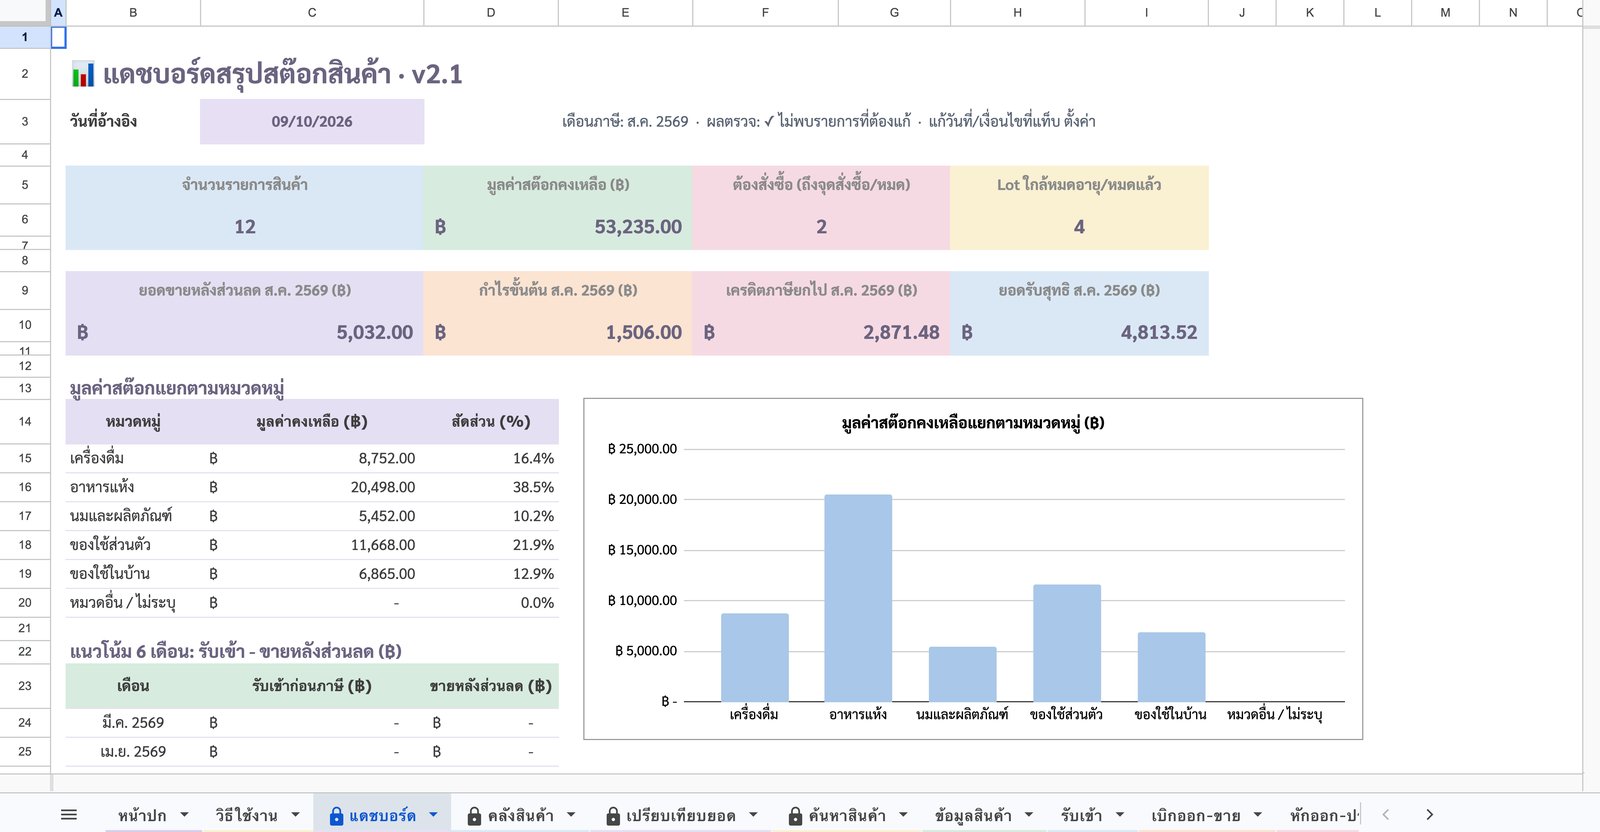Click the lock icon on แดชบอร์ด tab

pyautogui.click(x=336, y=816)
